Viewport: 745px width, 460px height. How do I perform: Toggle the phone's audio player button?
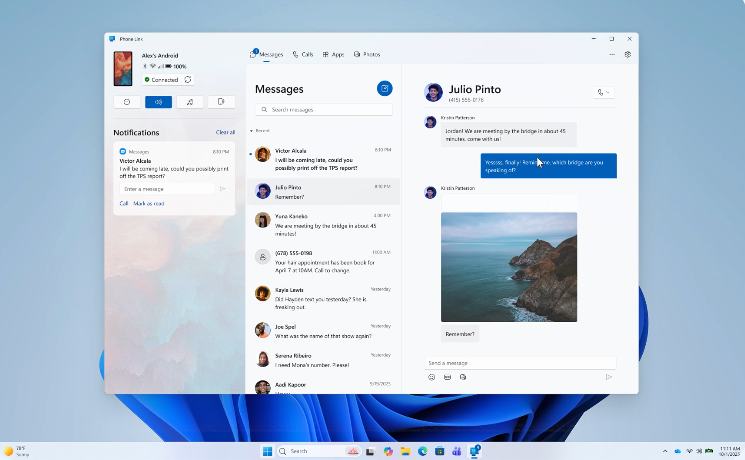pos(190,102)
